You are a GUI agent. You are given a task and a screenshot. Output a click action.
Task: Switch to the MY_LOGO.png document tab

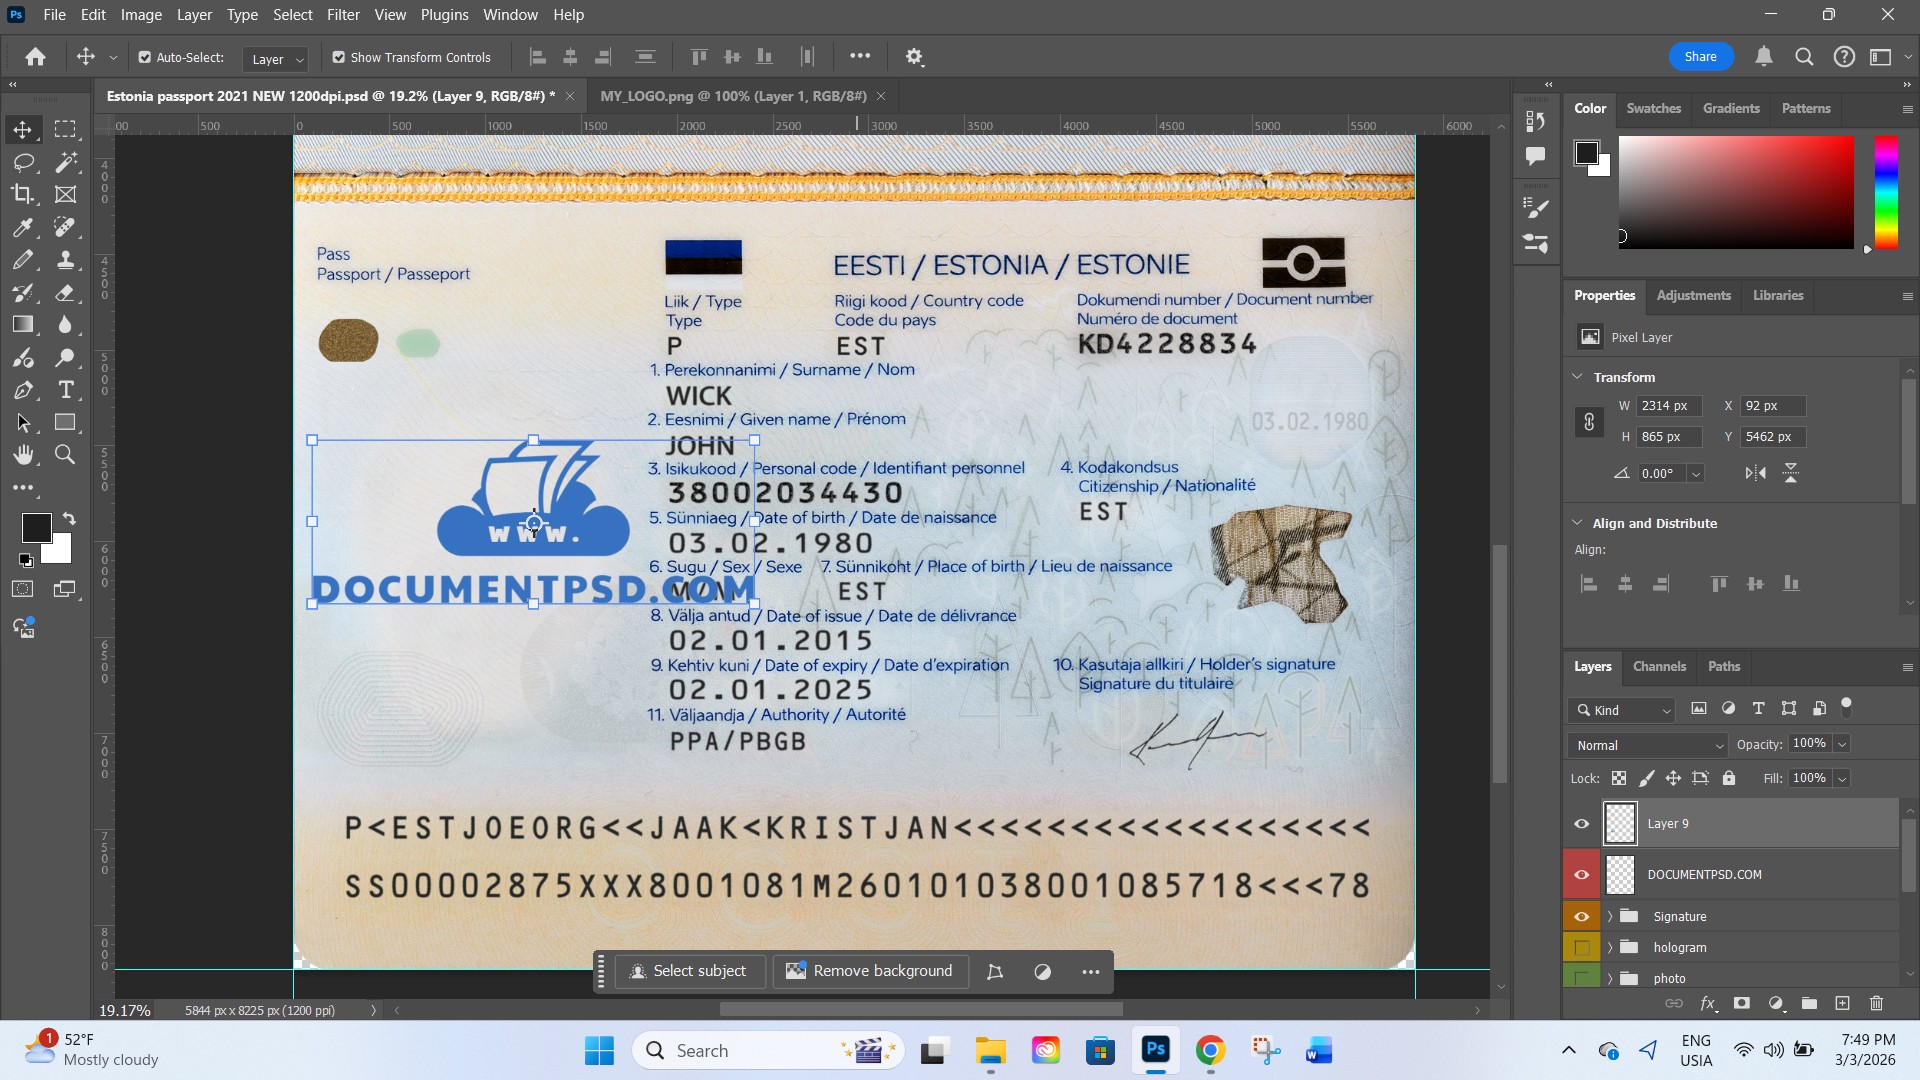click(x=733, y=96)
